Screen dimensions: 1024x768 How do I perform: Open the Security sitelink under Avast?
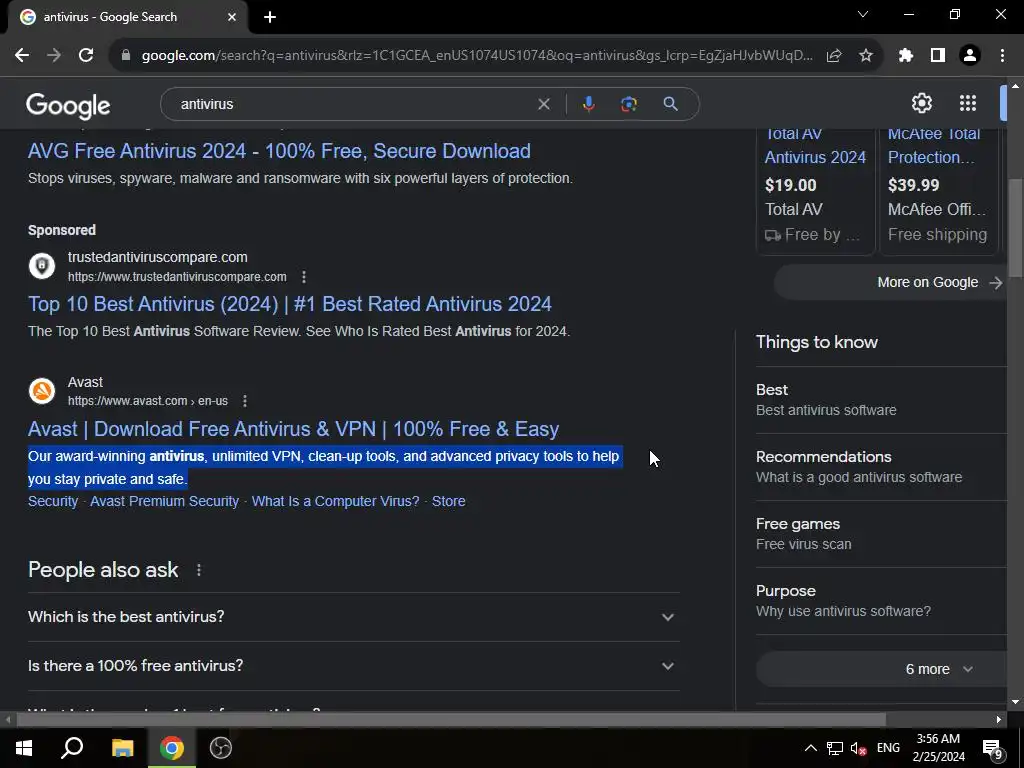point(53,501)
